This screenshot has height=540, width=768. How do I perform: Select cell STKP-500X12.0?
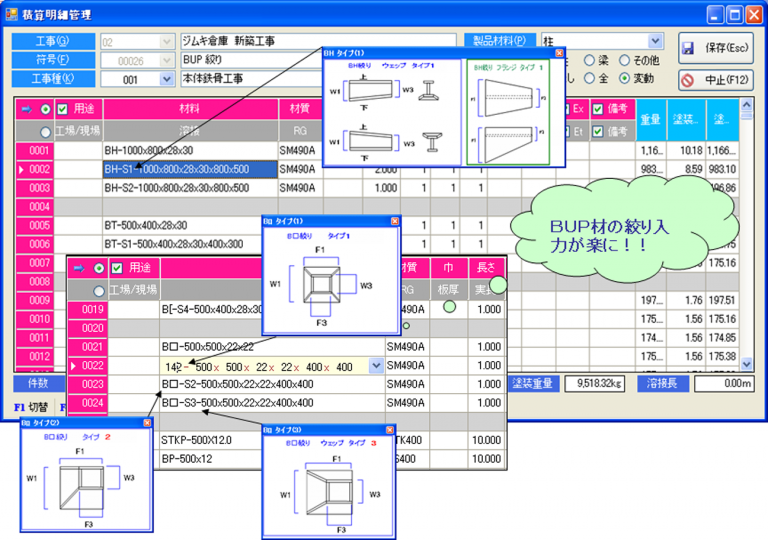pos(211,441)
